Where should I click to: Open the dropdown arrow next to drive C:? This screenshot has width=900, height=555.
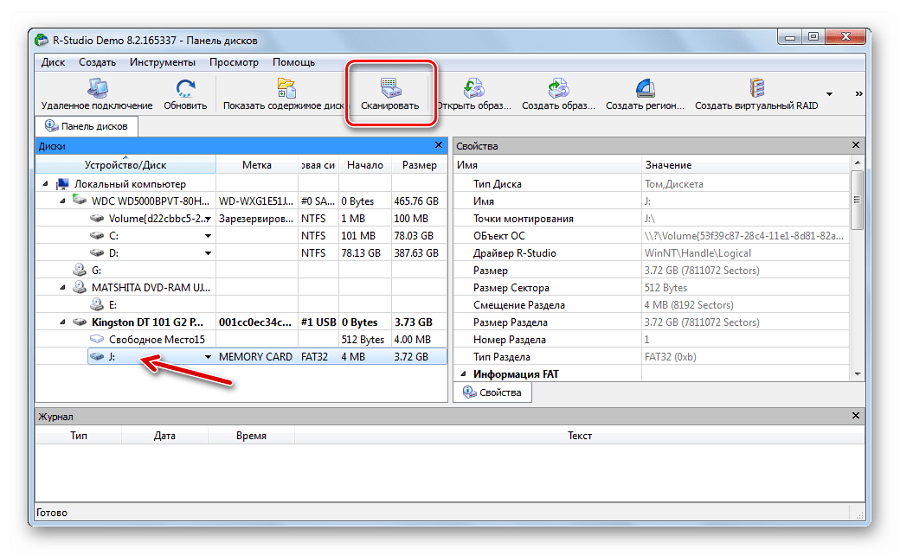tap(208, 235)
